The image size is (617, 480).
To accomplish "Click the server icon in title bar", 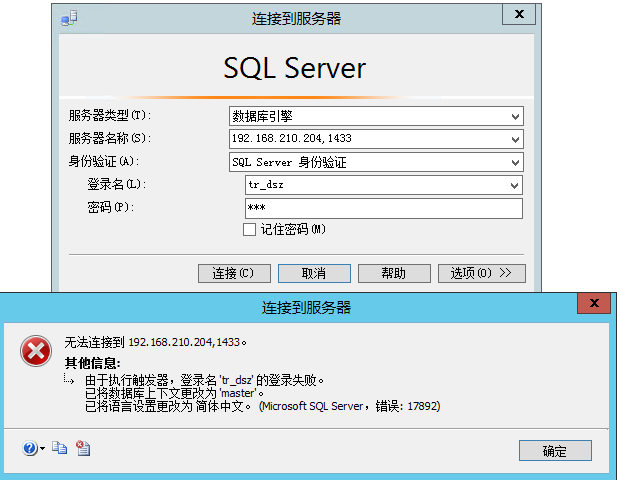I will tap(70, 18).
